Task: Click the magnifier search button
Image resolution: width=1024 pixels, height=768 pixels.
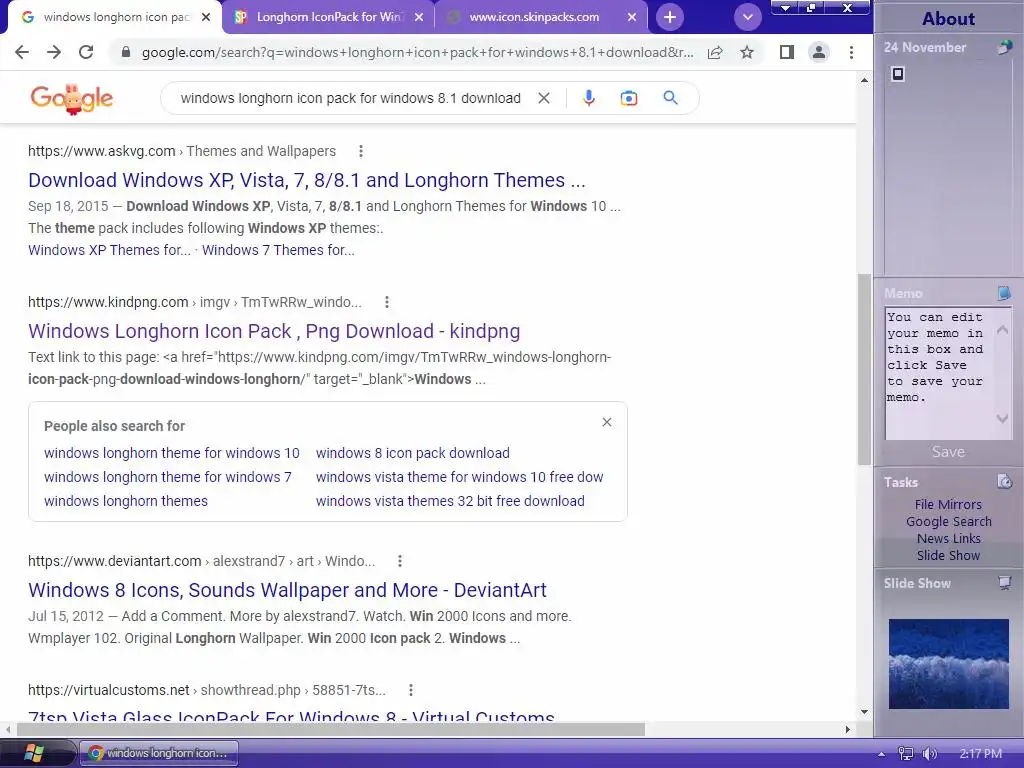Action: pyautogui.click(x=670, y=98)
